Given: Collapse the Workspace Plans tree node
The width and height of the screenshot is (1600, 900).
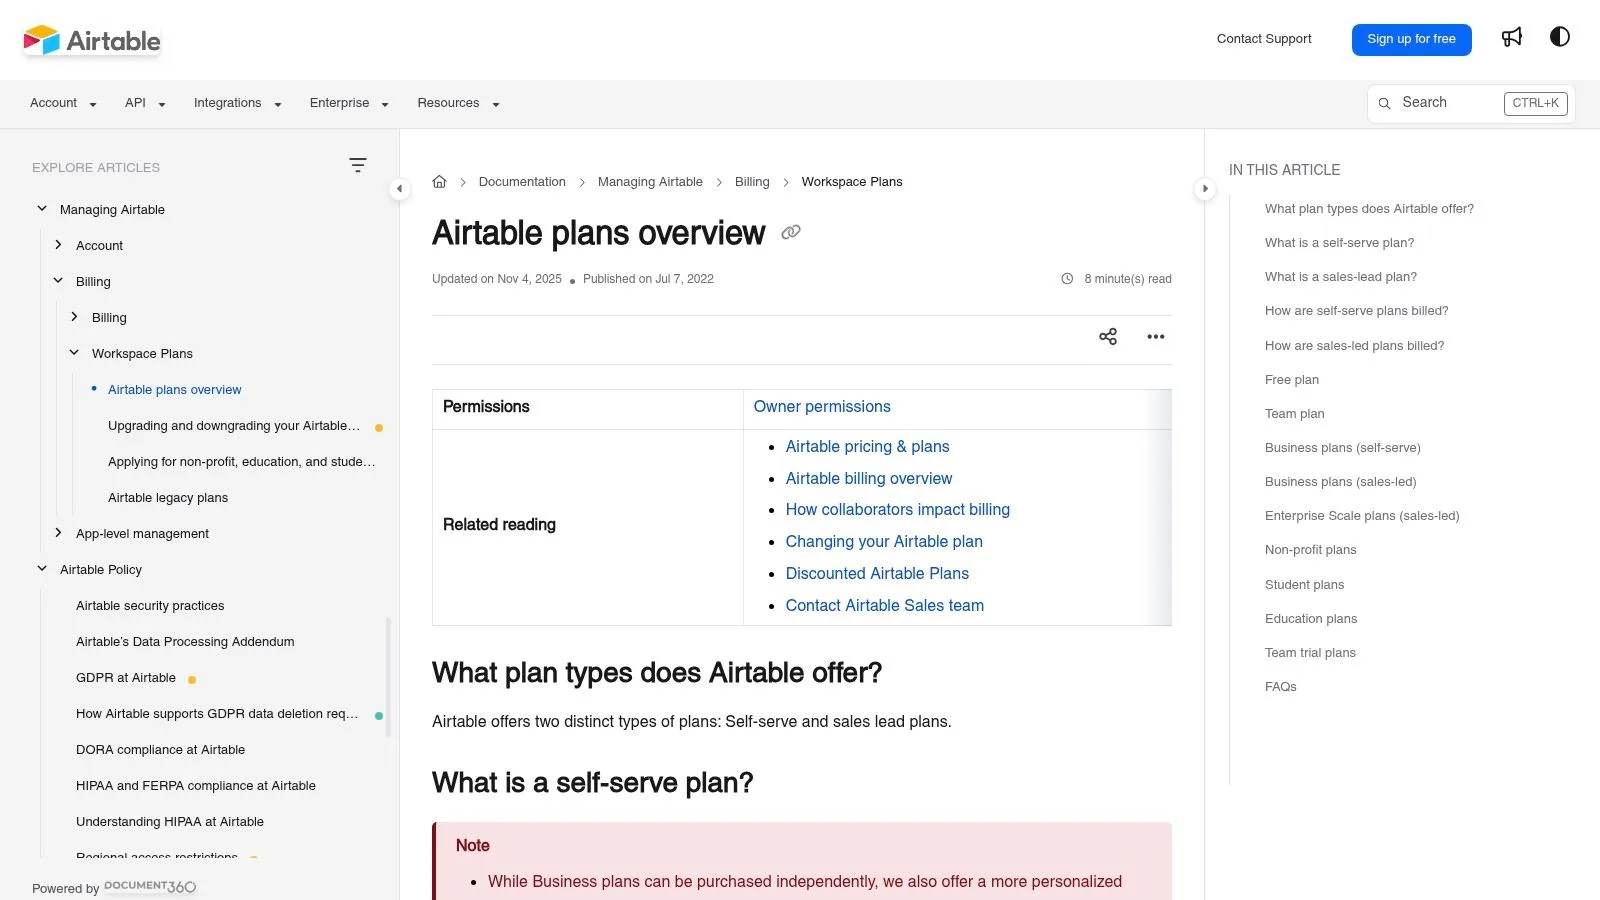Looking at the screenshot, I should (74, 353).
